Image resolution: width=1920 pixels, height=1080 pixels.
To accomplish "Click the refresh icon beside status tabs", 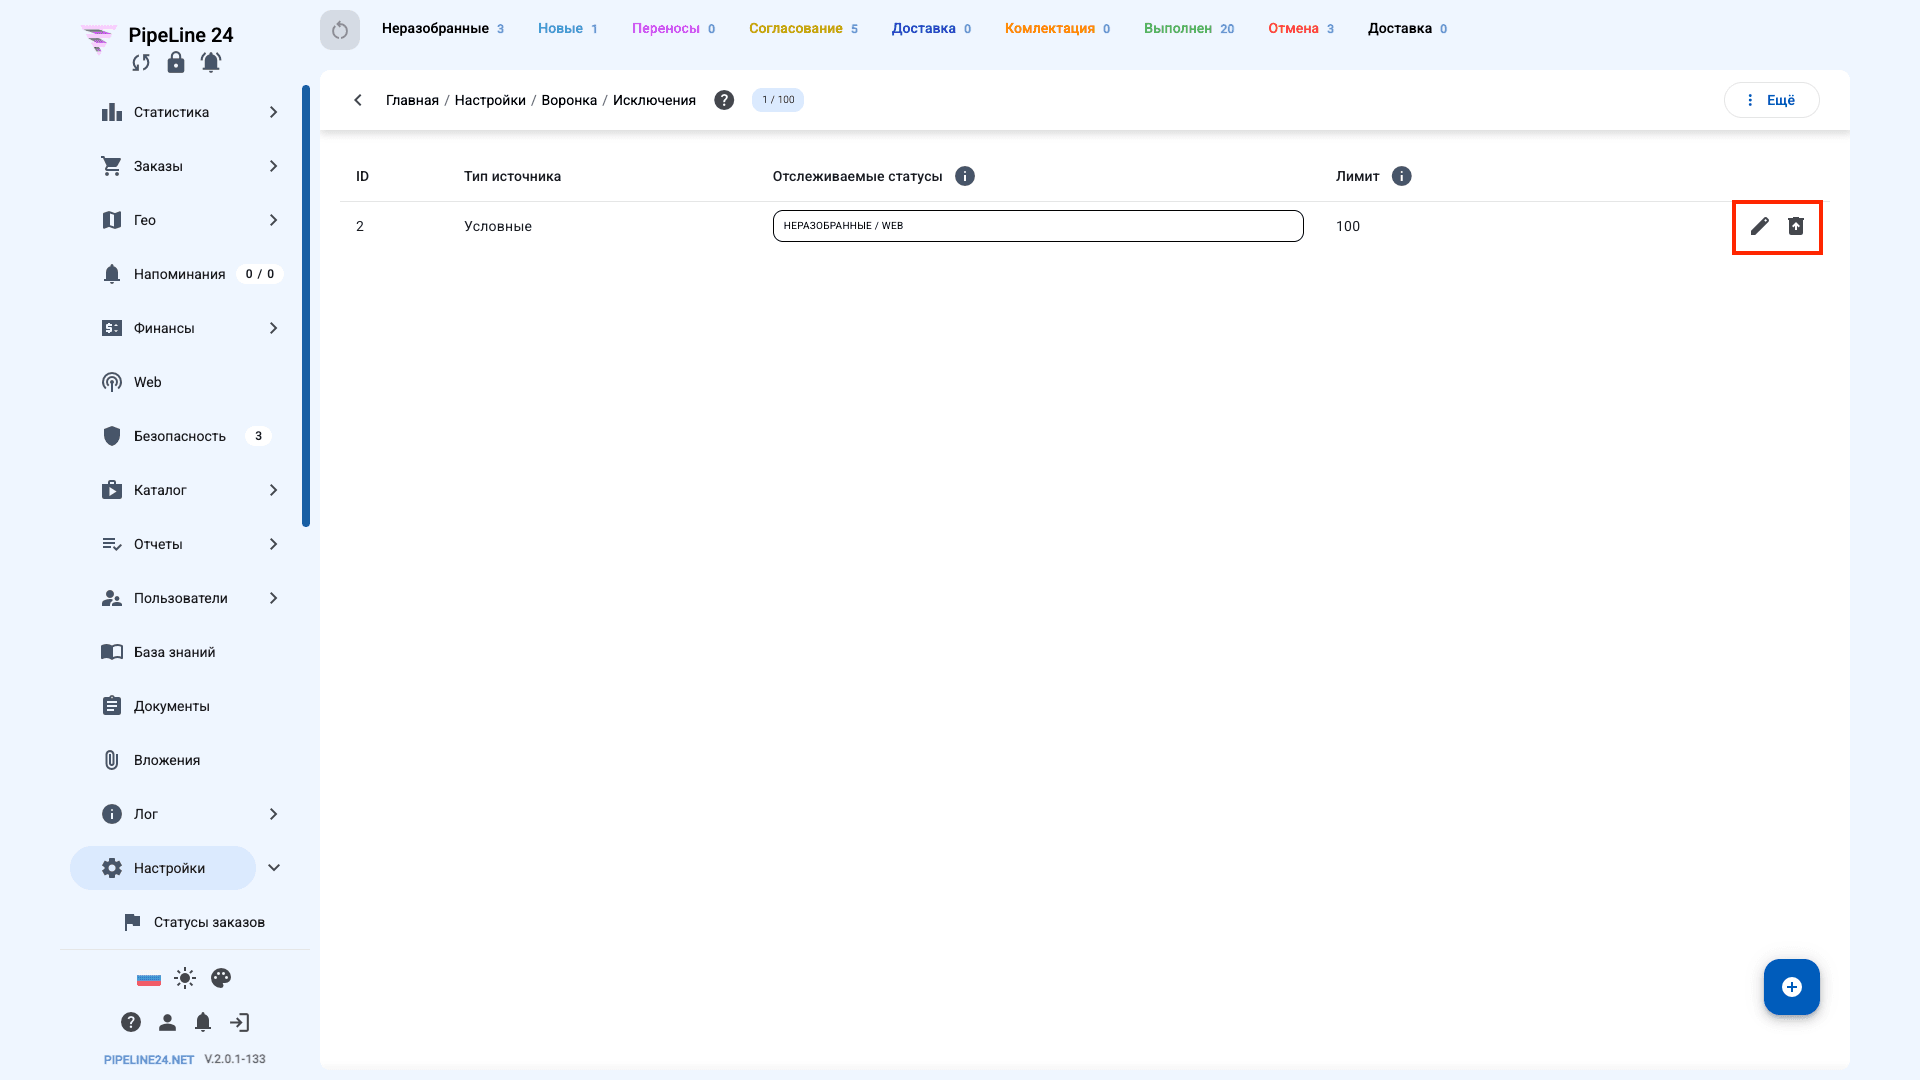I will pos(340,30).
